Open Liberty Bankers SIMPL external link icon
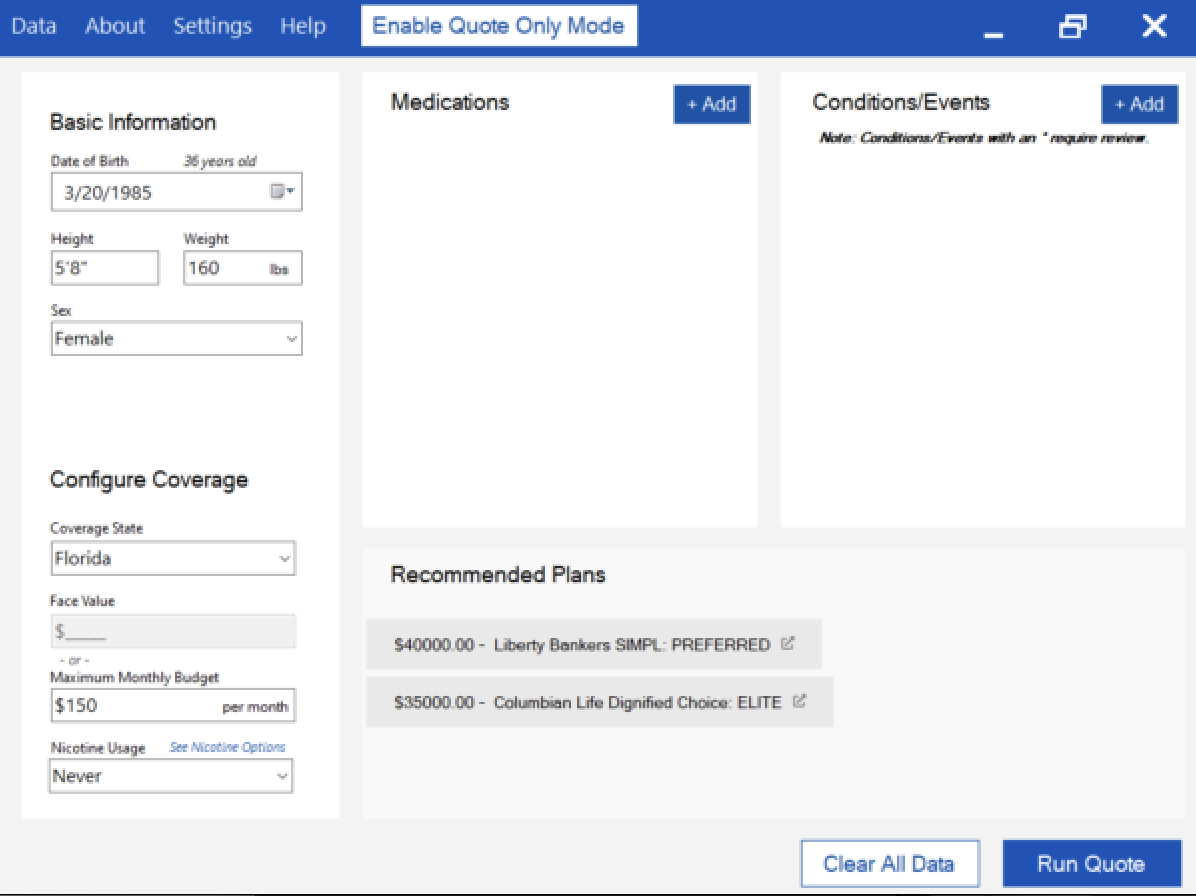 787,644
